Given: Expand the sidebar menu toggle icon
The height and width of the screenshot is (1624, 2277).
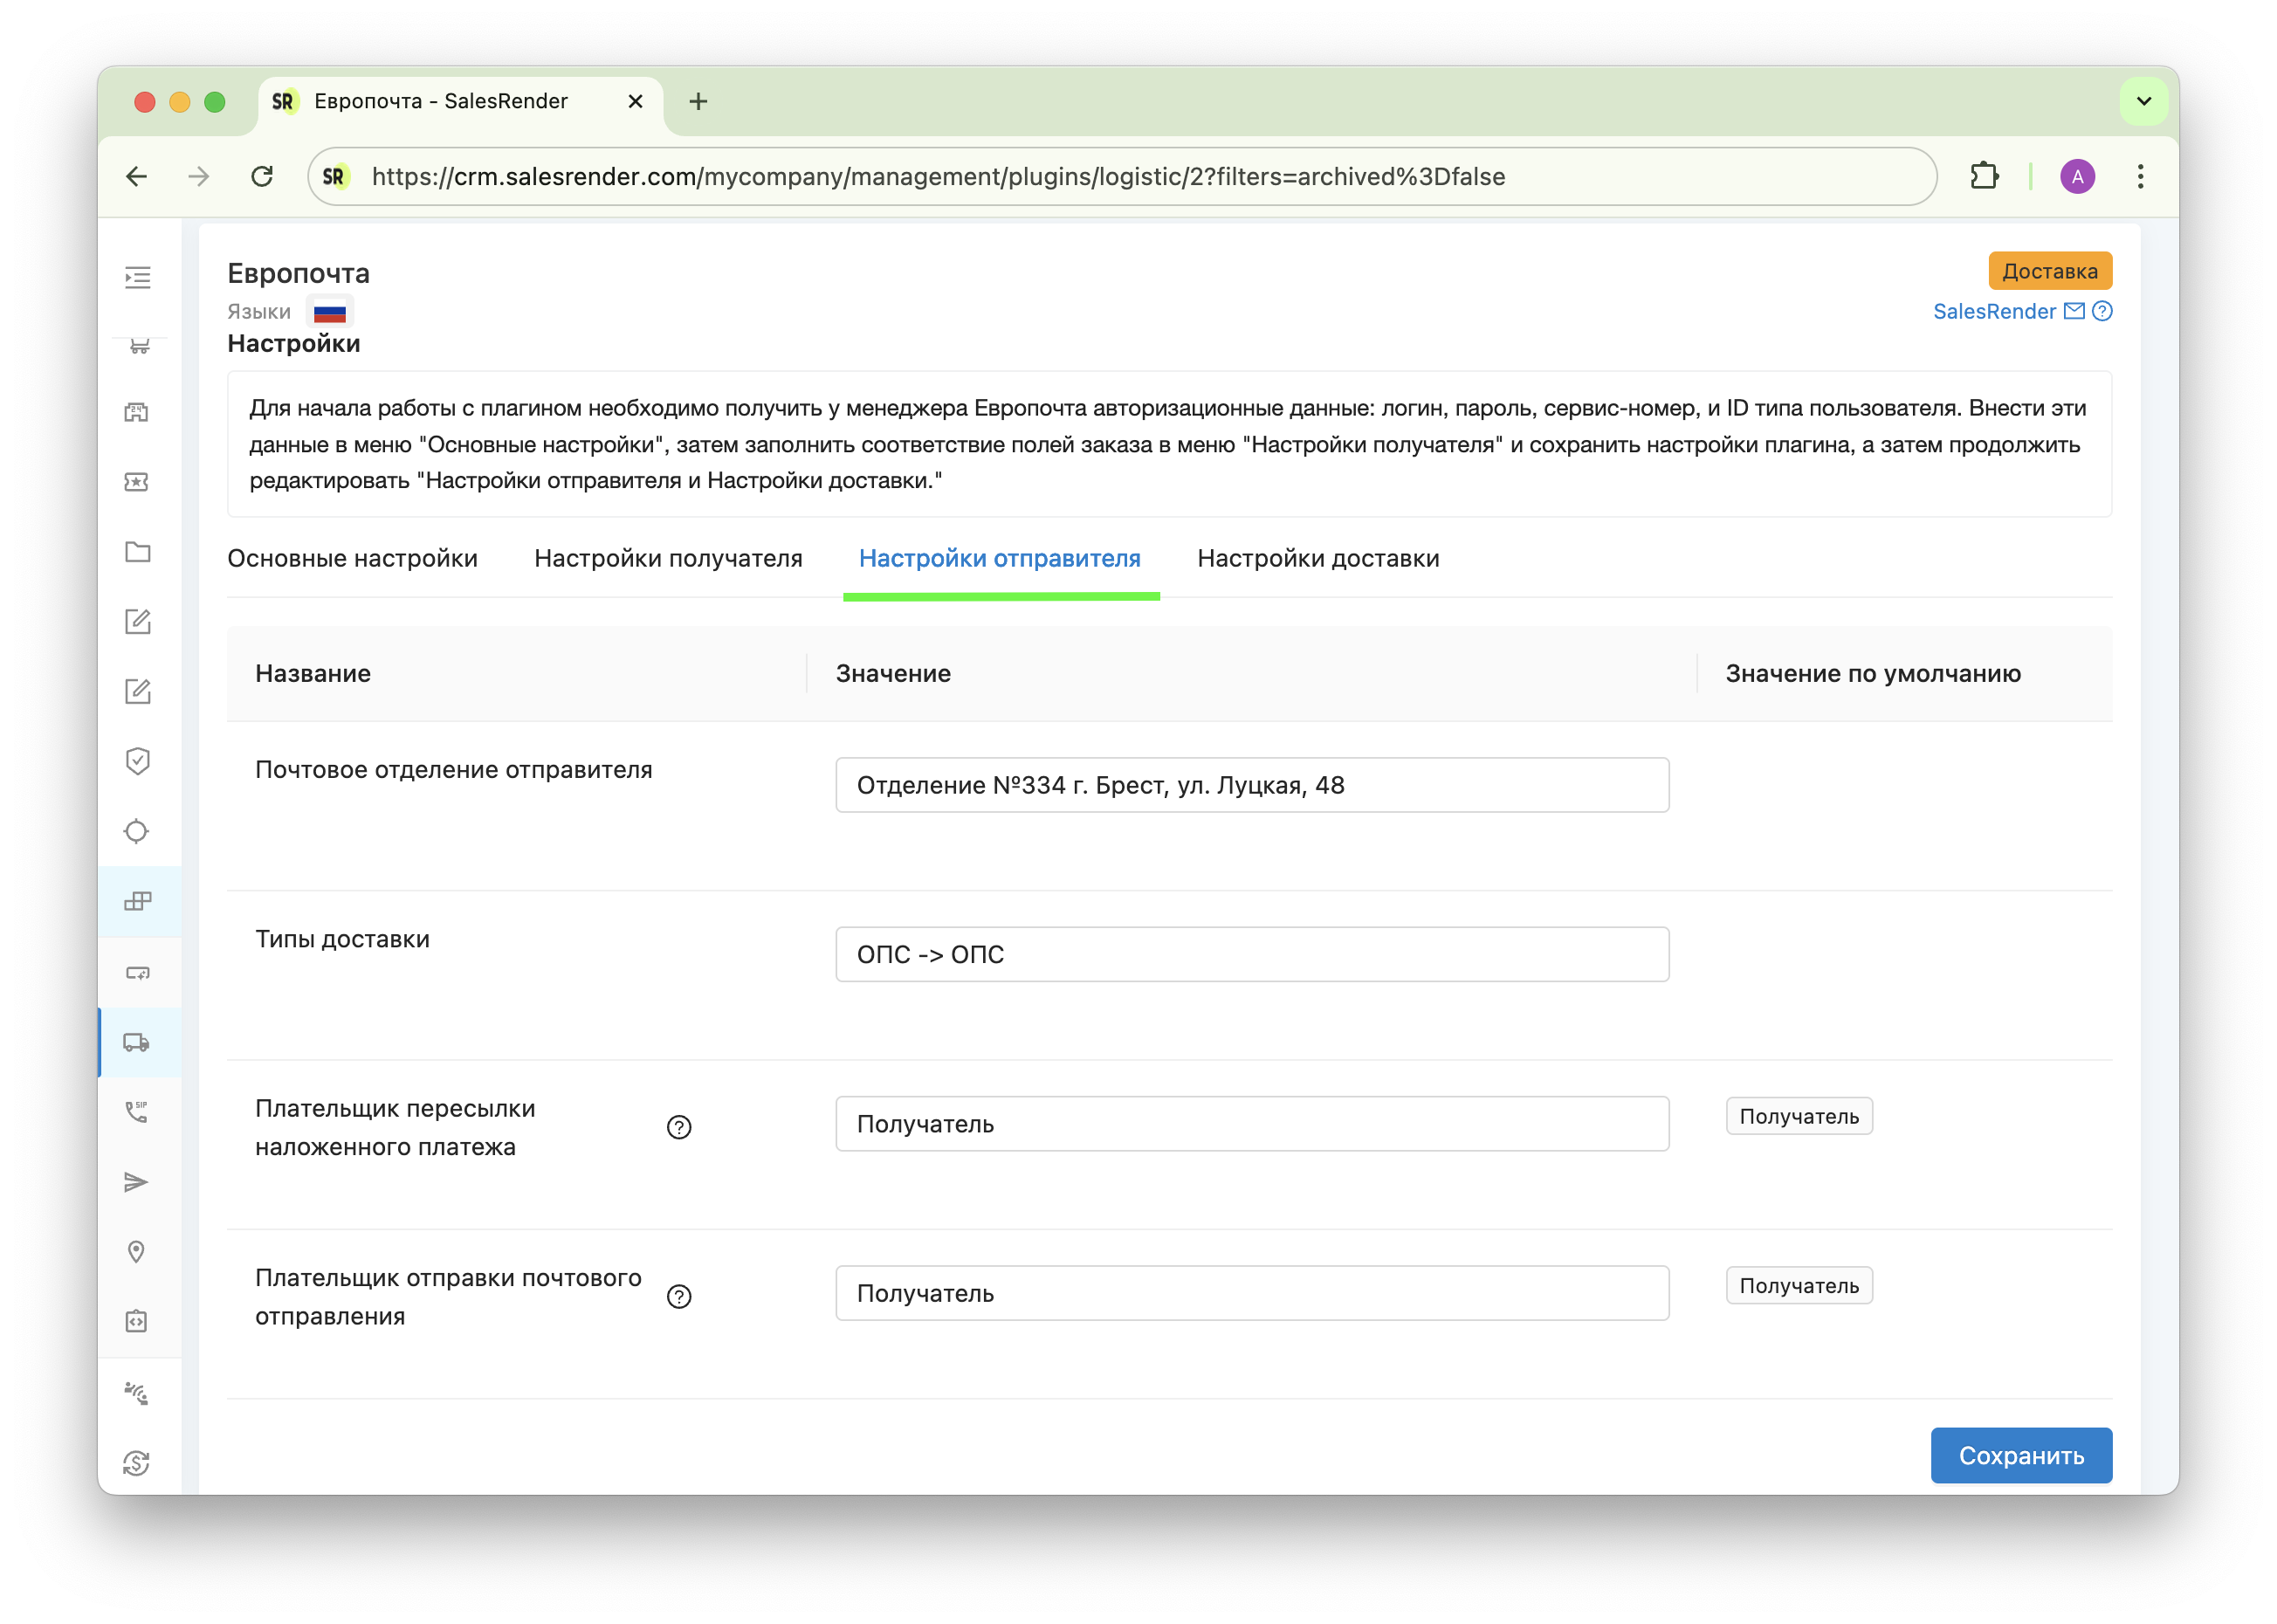Looking at the screenshot, I should click(138, 277).
